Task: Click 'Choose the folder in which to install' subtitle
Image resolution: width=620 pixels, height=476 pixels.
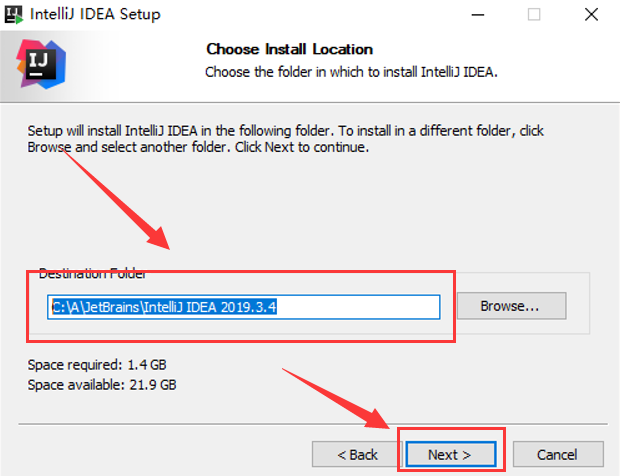Action: click(351, 72)
